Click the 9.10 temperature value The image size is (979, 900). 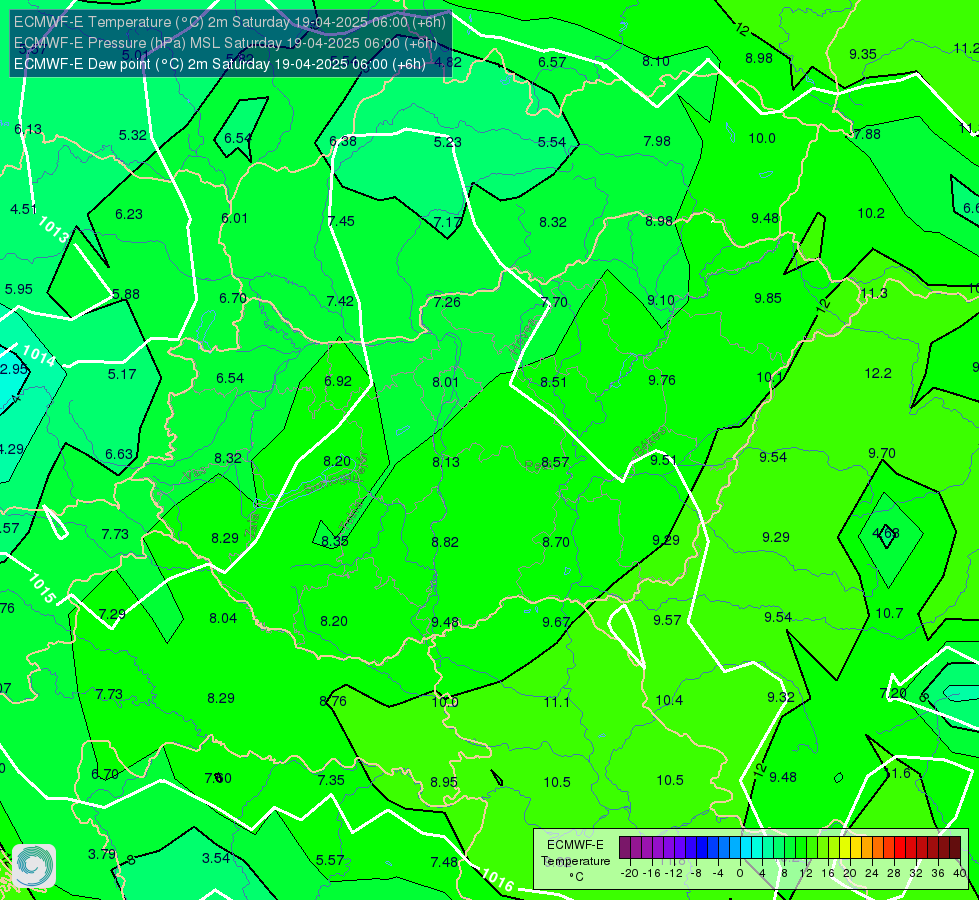pyautogui.click(x=661, y=300)
